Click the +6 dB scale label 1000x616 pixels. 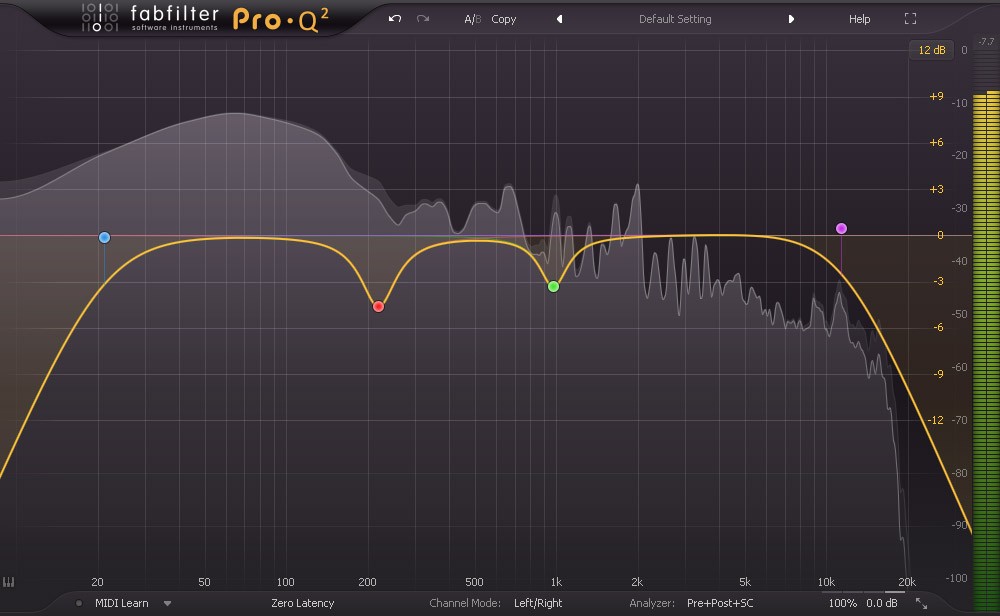click(x=936, y=142)
